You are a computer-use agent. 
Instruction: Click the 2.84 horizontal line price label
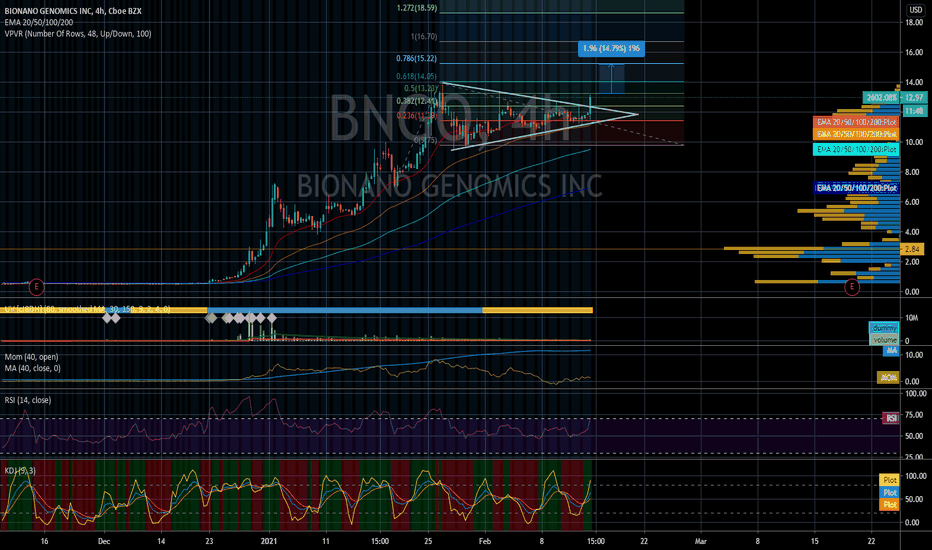(x=912, y=249)
